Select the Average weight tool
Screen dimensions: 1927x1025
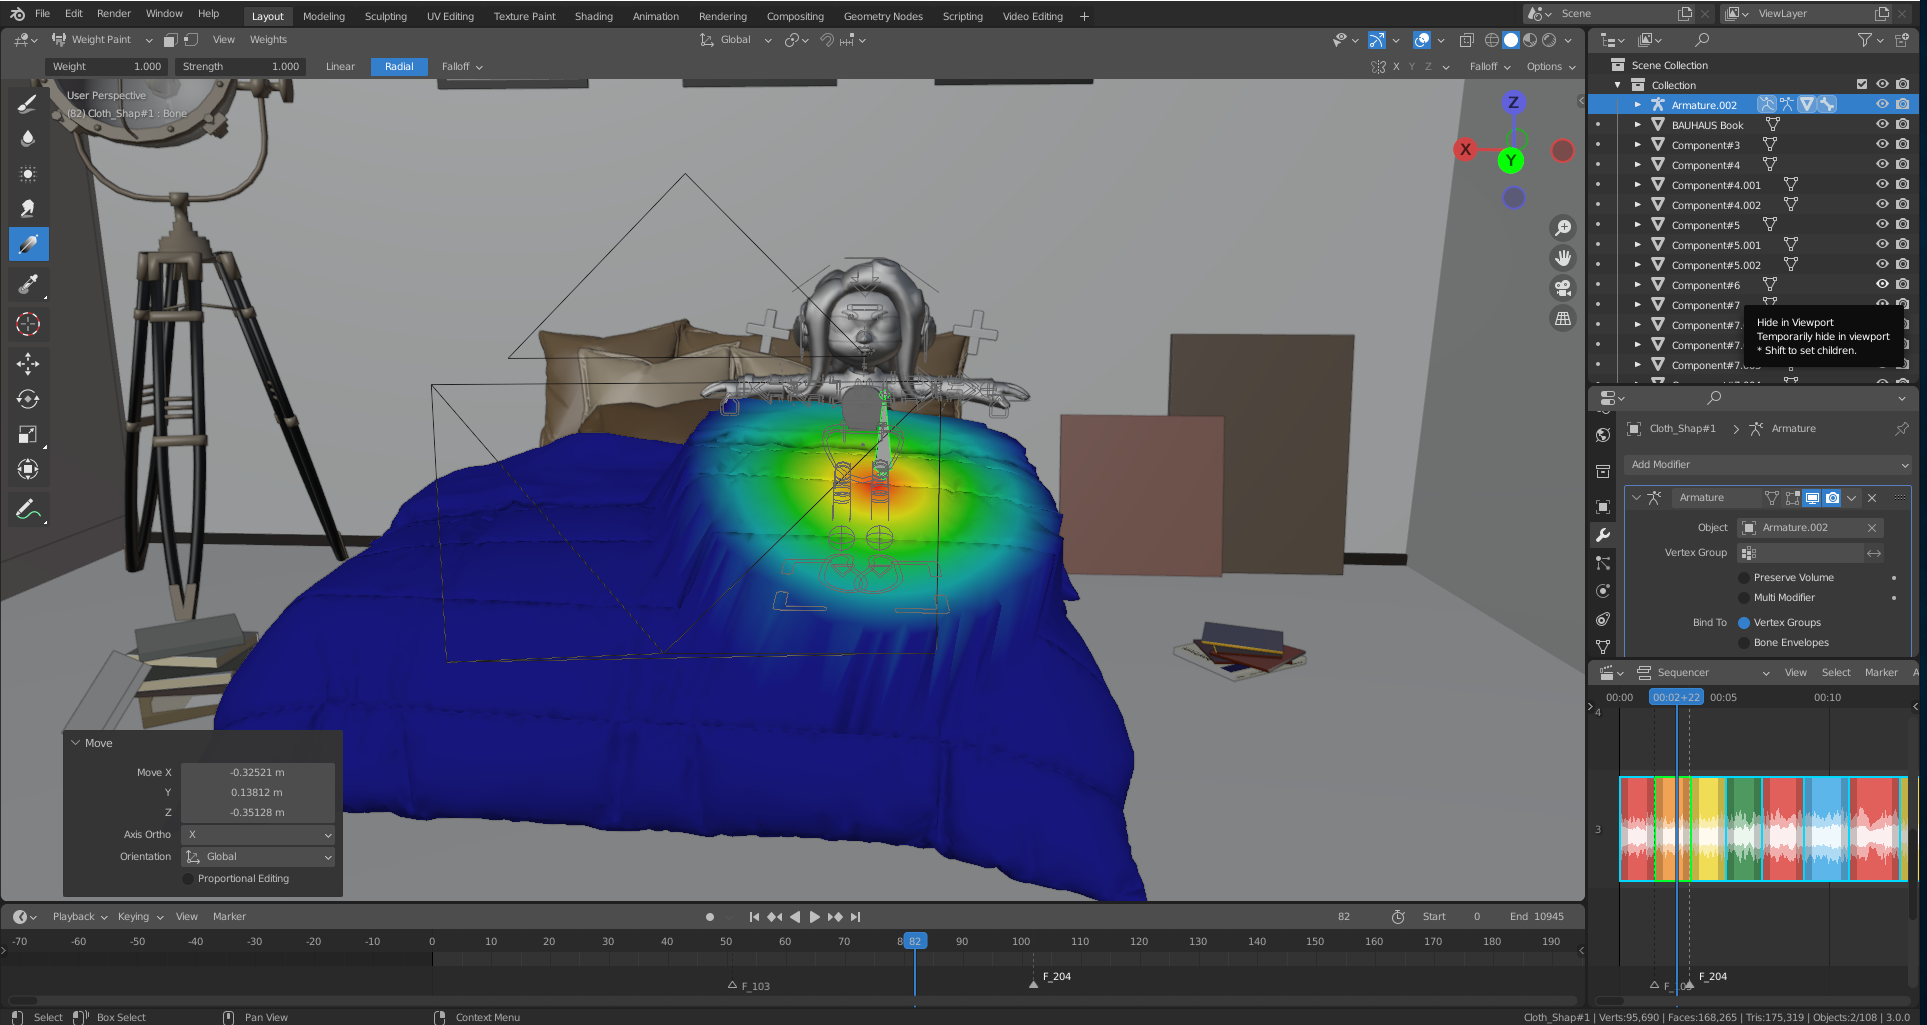click(28, 174)
